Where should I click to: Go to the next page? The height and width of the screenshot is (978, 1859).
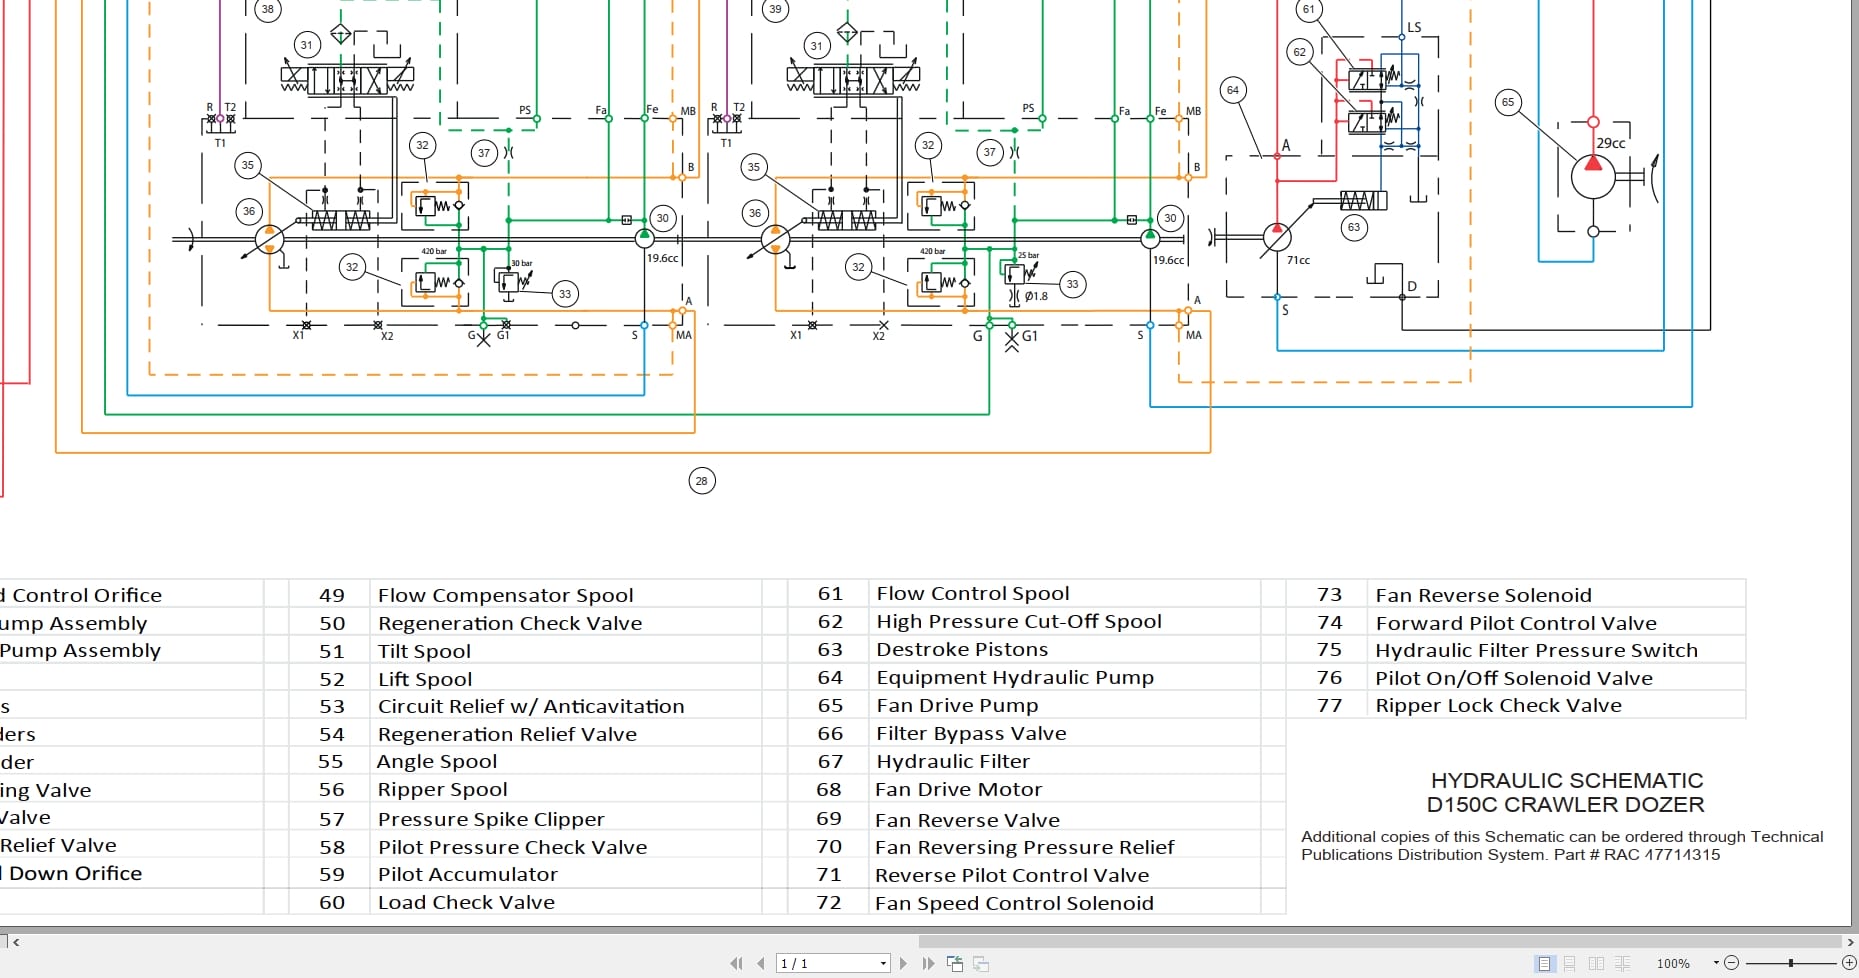pyautogui.click(x=904, y=963)
